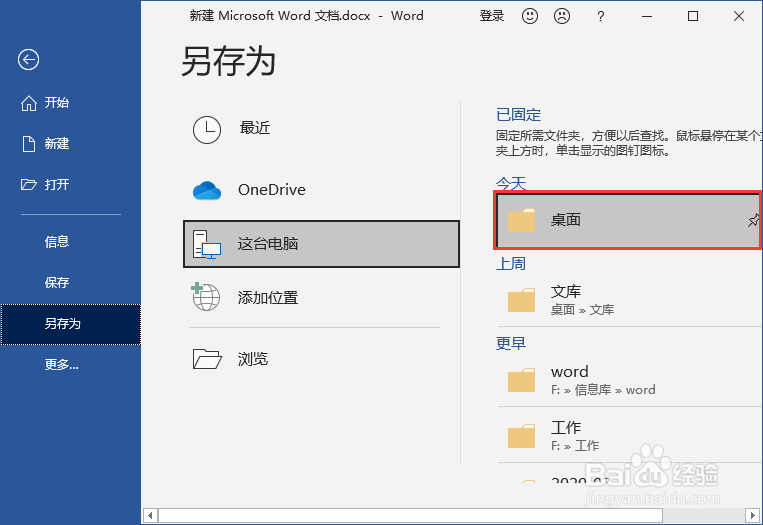Click the computer icon for 这台电脑
Image resolution: width=763 pixels, height=525 pixels.
[x=207, y=244]
